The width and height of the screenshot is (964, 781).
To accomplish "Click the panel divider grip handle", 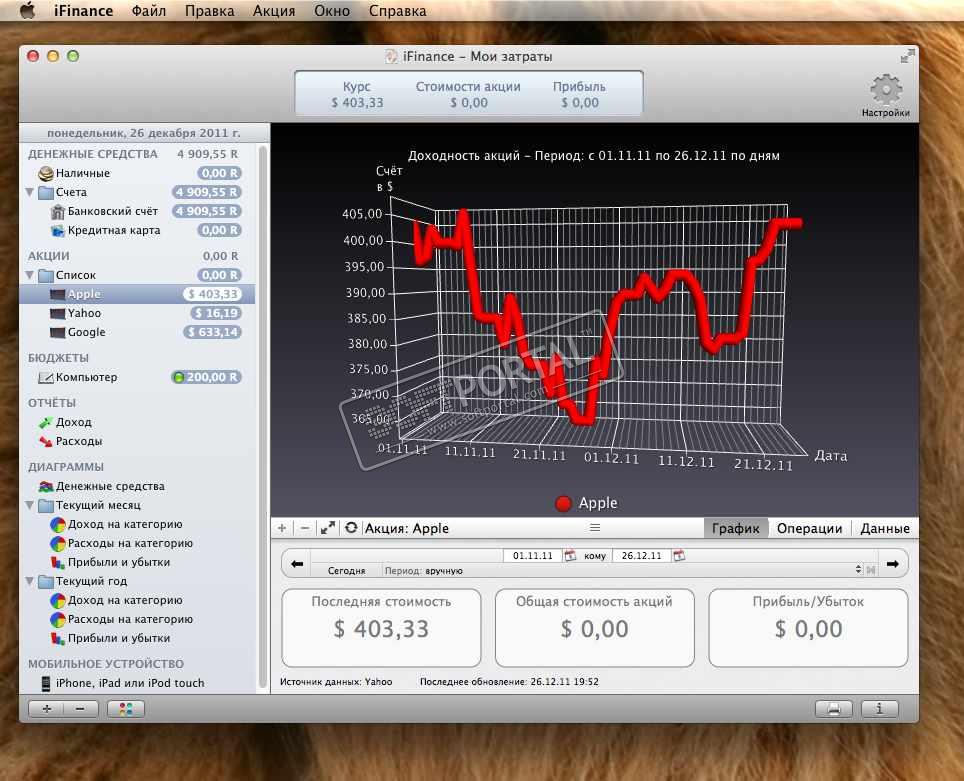I will [x=595, y=528].
